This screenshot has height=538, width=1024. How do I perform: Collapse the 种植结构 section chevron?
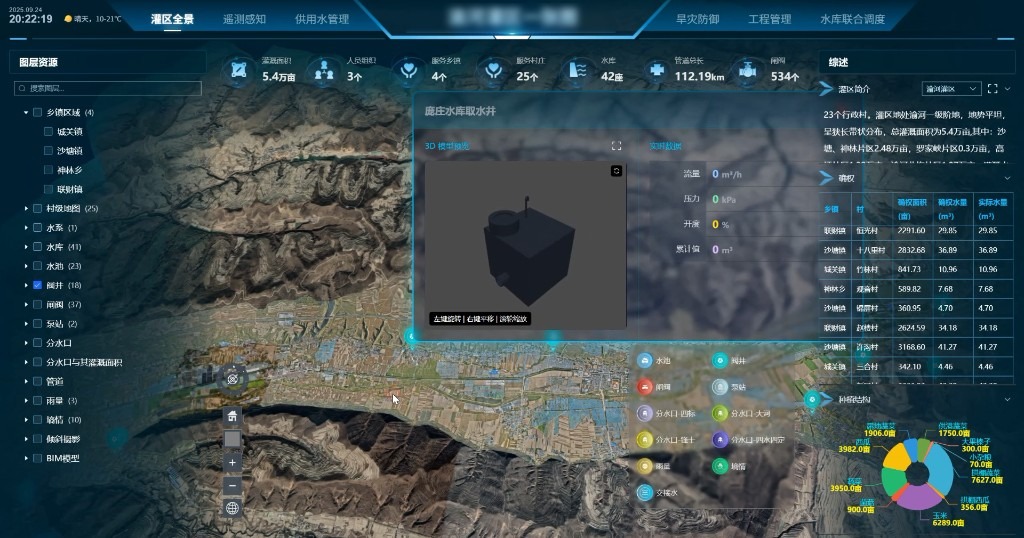(x=1007, y=399)
